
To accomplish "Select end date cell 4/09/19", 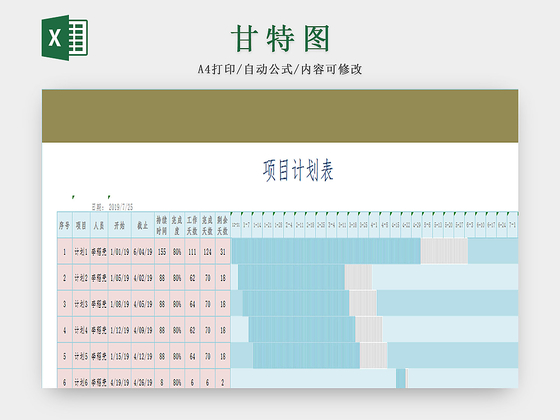I will (x=143, y=330).
